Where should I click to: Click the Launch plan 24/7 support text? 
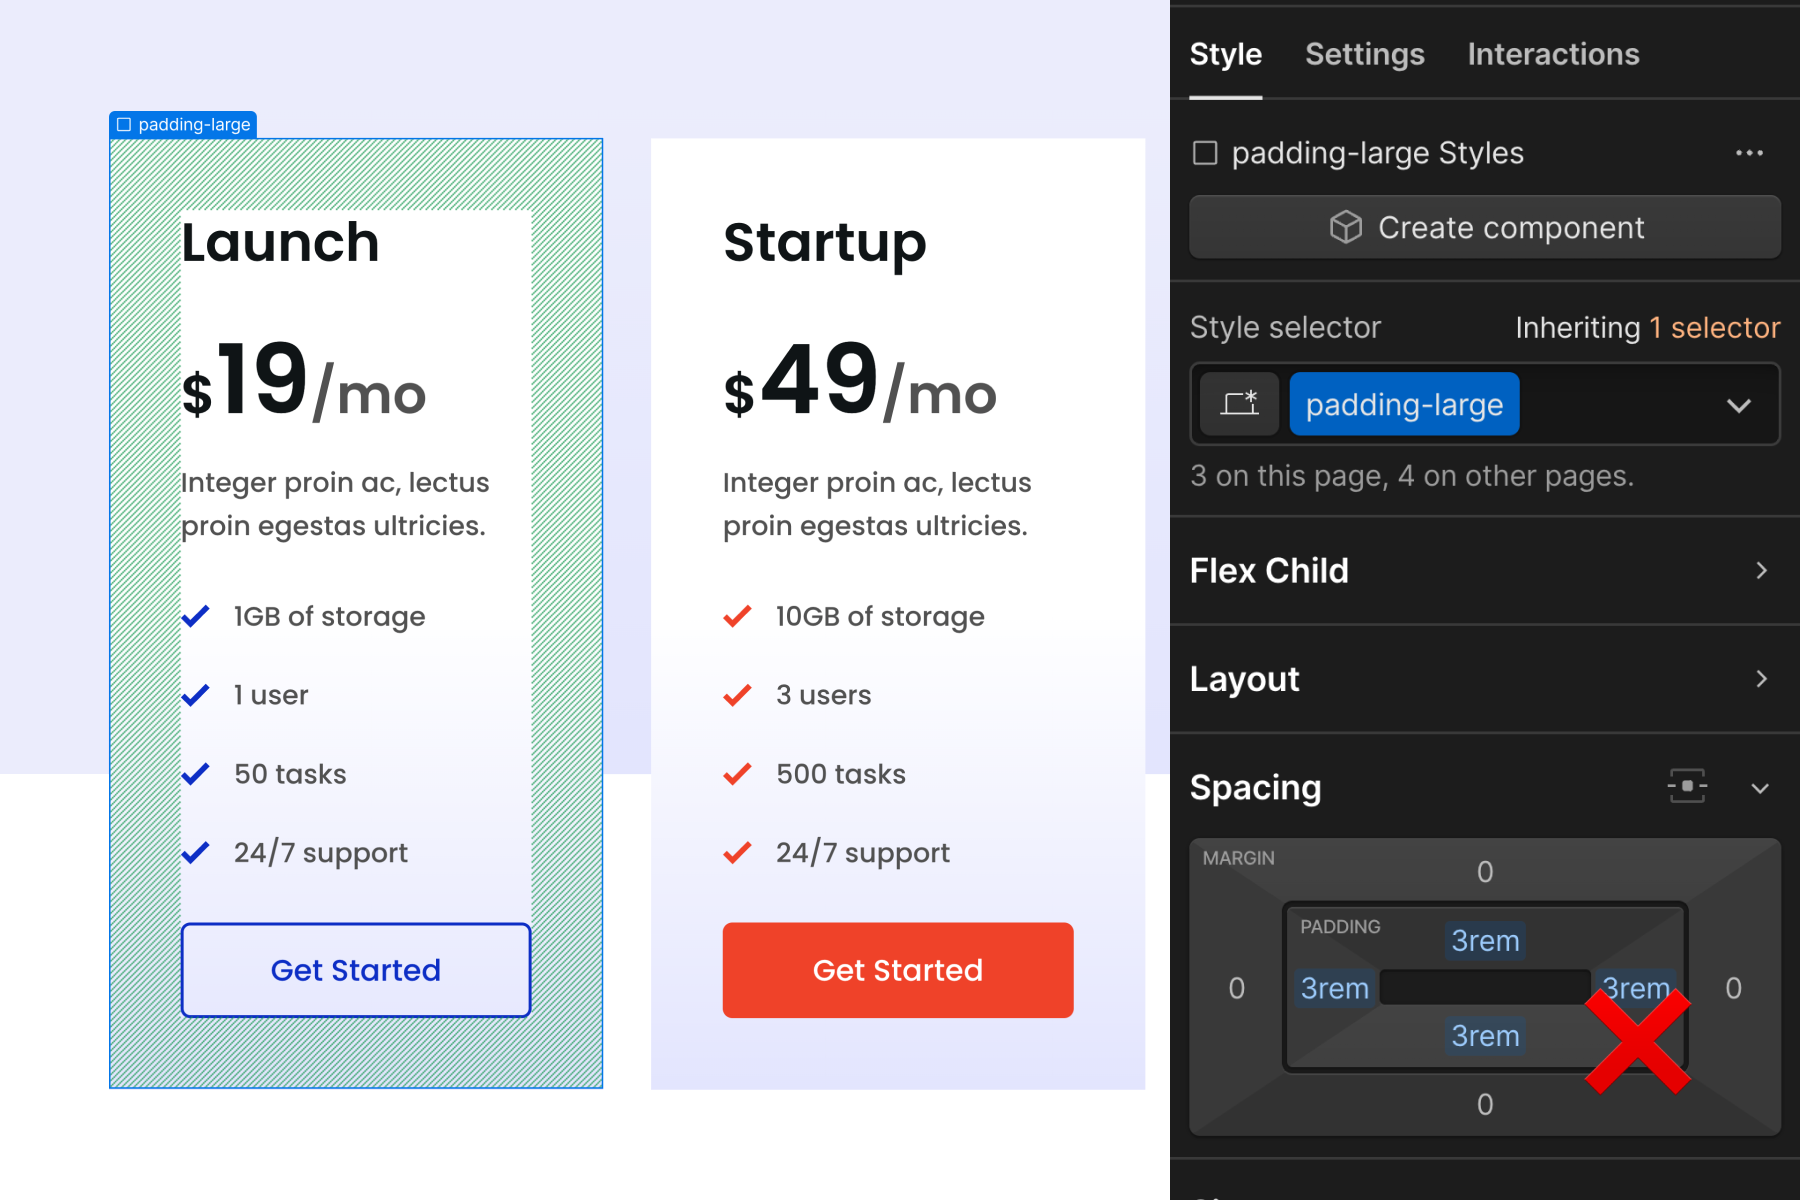pos(321,853)
